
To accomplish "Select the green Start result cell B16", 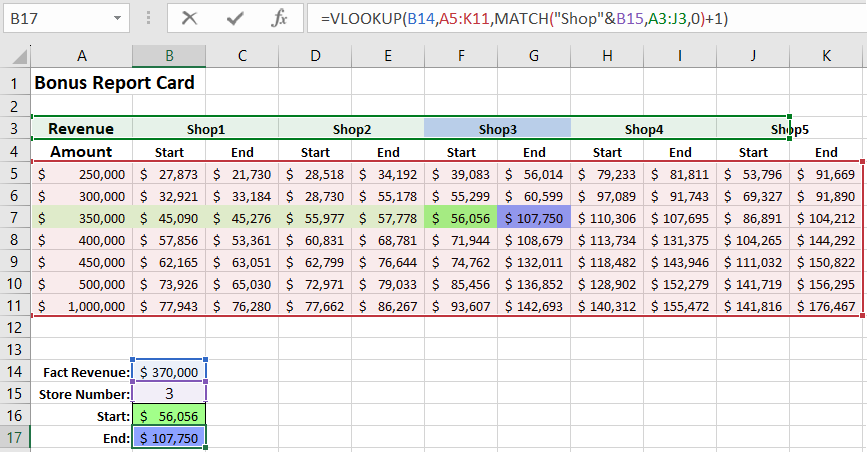I will pyautogui.click(x=169, y=416).
